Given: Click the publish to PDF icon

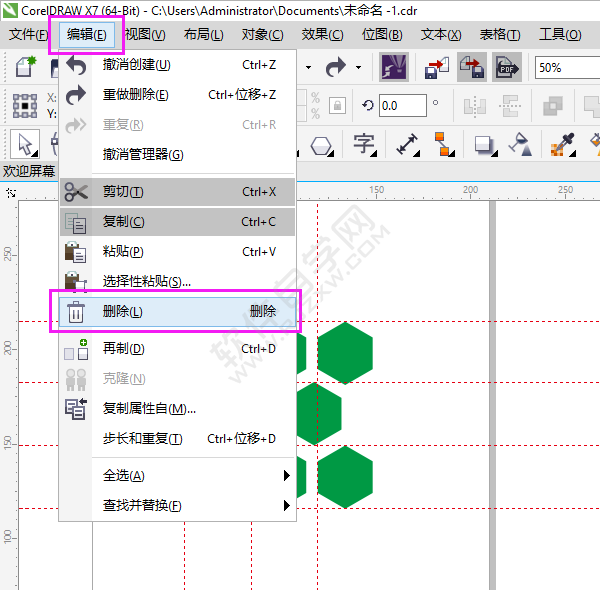Looking at the screenshot, I should tap(507, 67).
